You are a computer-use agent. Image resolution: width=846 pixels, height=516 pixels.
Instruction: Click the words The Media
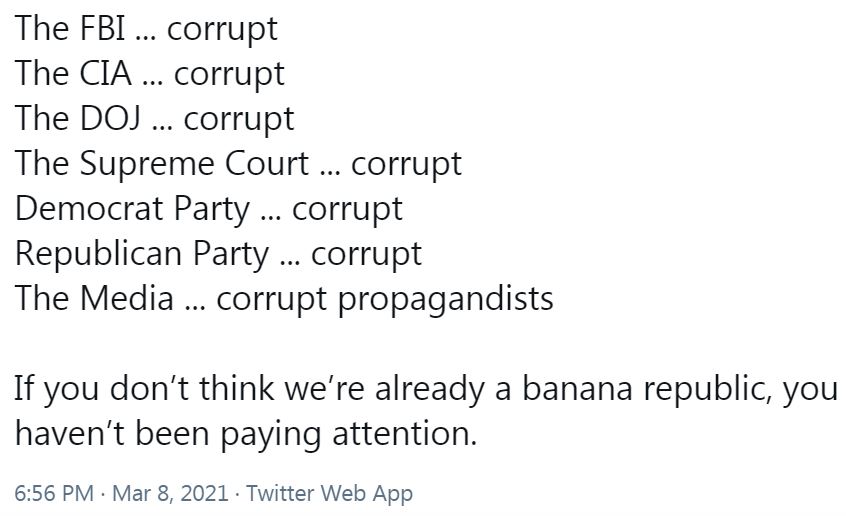tap(94, 298)
